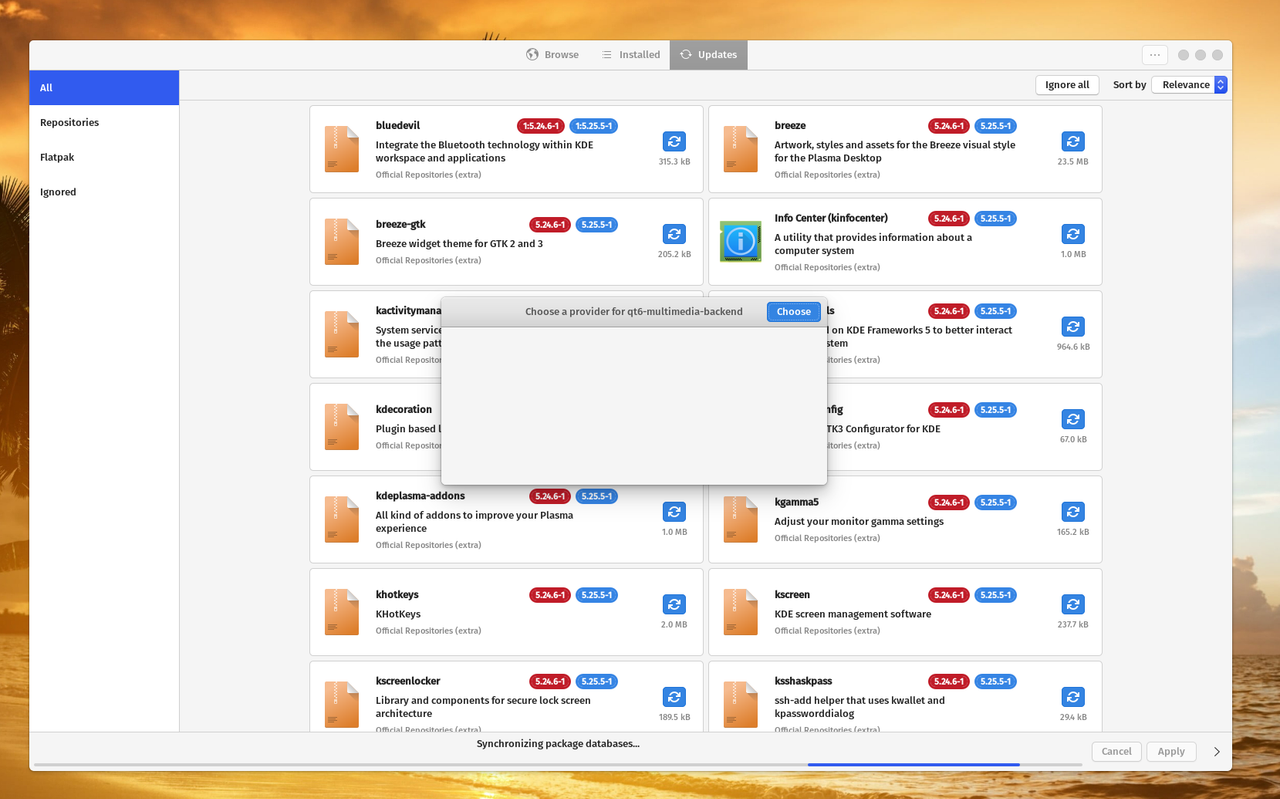Open the kactivitymanager package icon
The image size is (1280, 799).
342,334
